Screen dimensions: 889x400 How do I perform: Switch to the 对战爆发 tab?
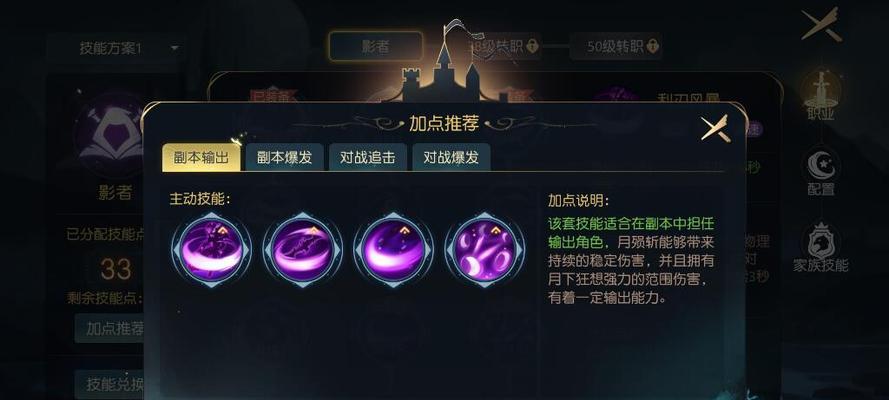click(451, 157)
